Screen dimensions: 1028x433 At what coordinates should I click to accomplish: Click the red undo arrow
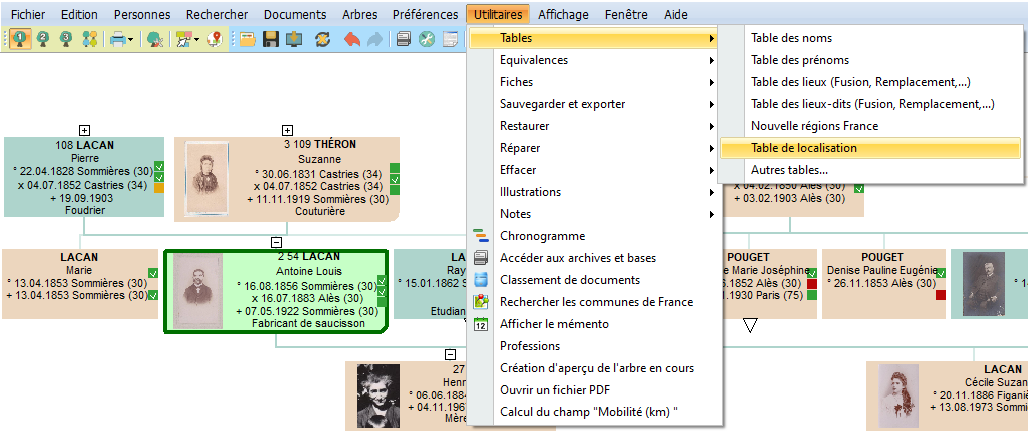coord(352,40)
